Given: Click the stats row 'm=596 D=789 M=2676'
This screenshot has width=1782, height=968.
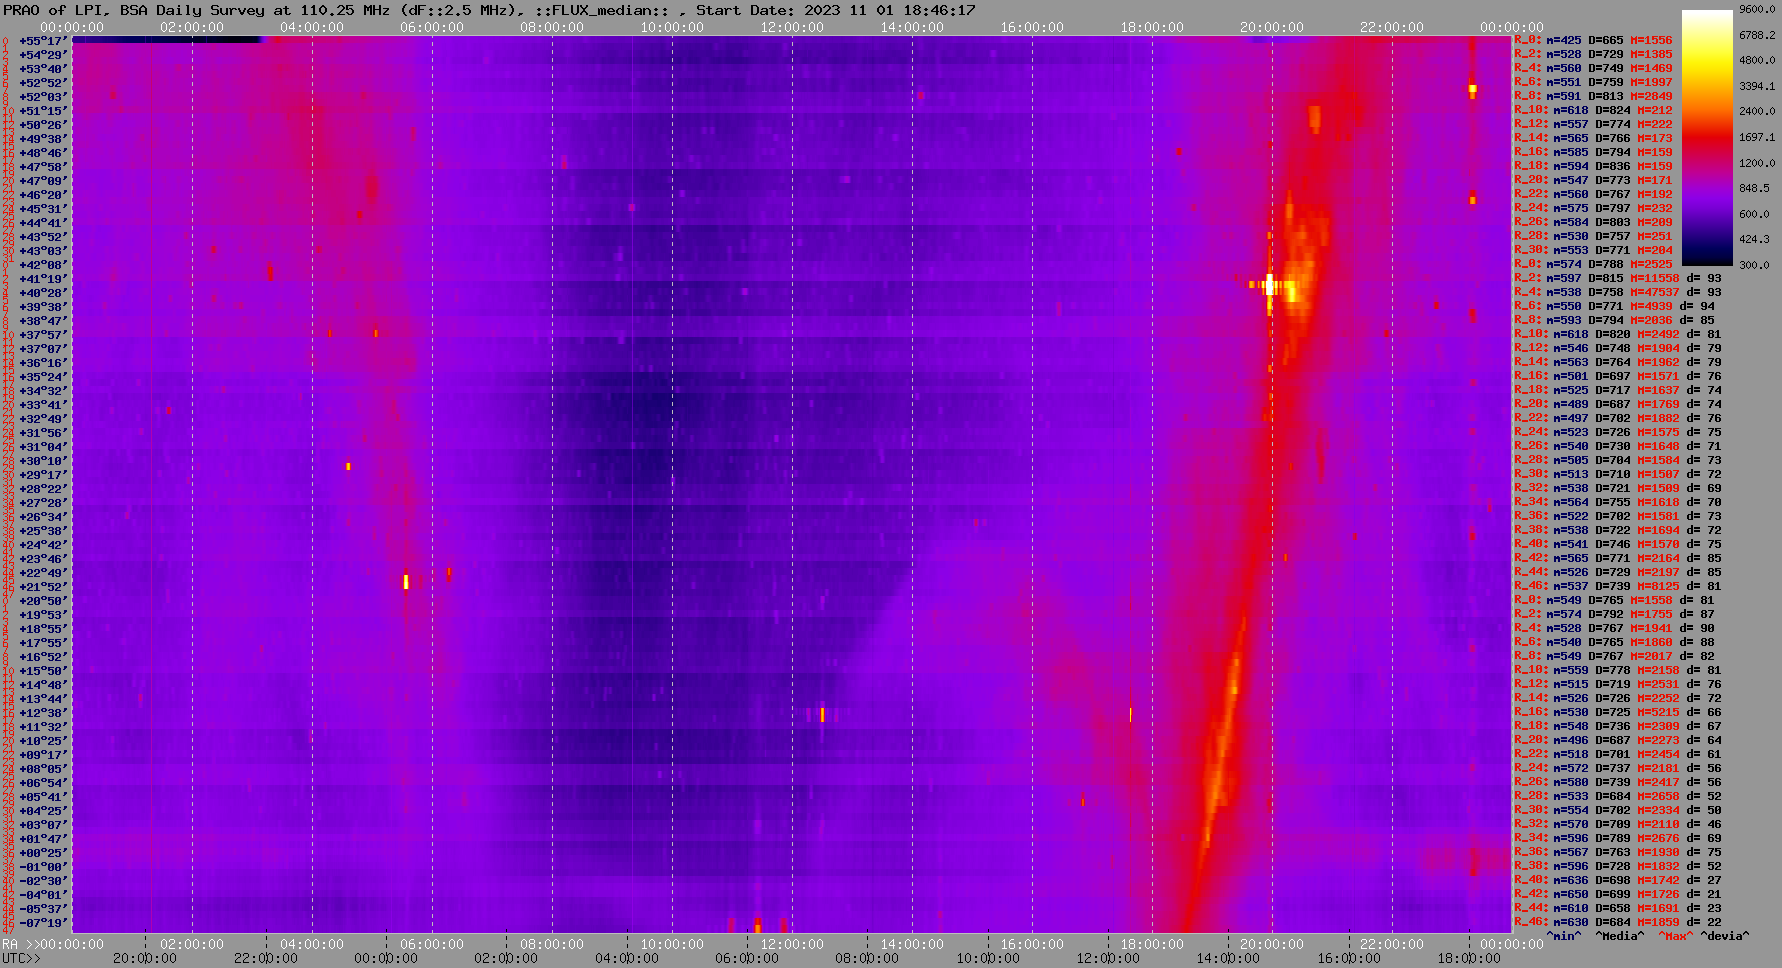Looking at the screenshot, I should pos(1618,839).
